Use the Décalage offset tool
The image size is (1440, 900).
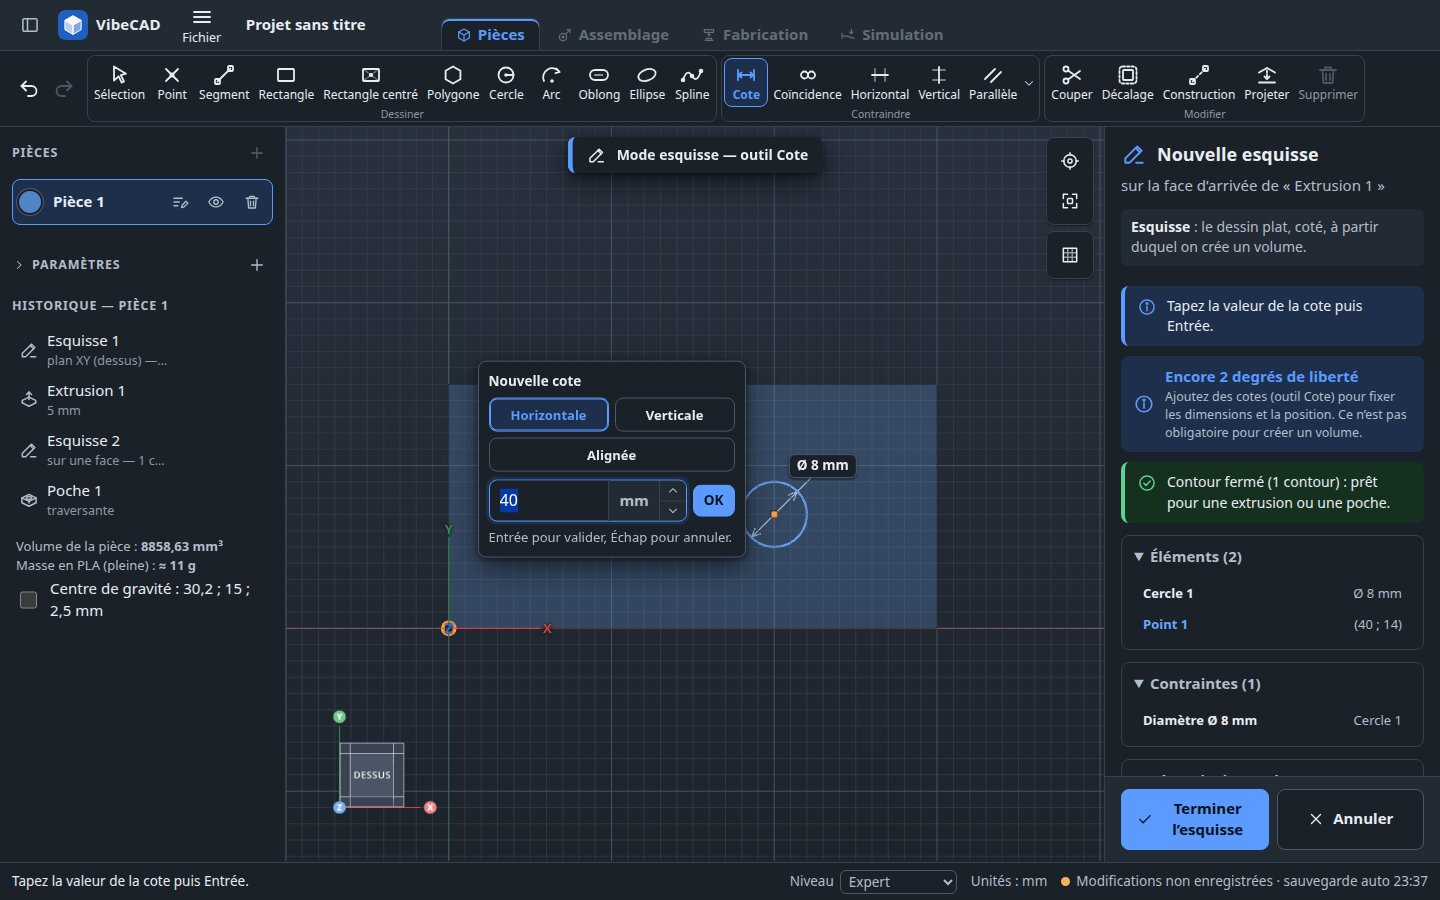(1127, 84)
